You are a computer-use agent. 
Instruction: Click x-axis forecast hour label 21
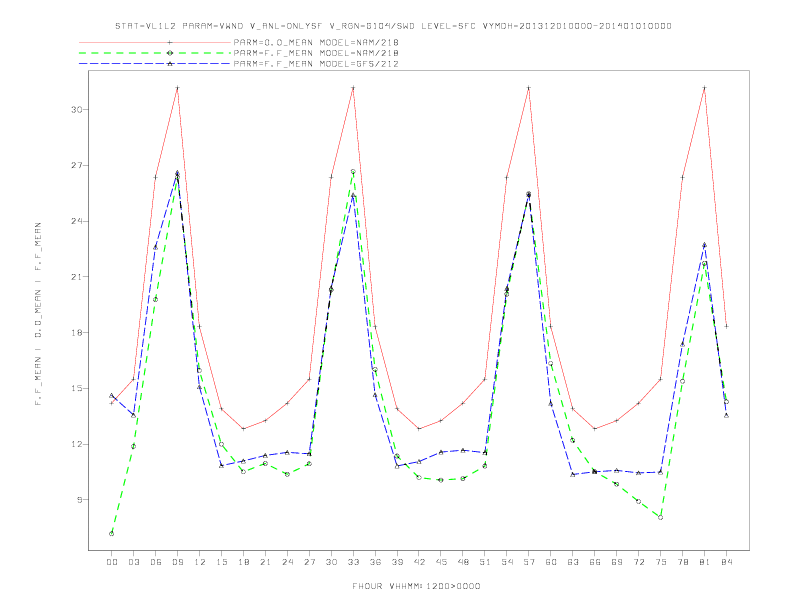[265, 562]
